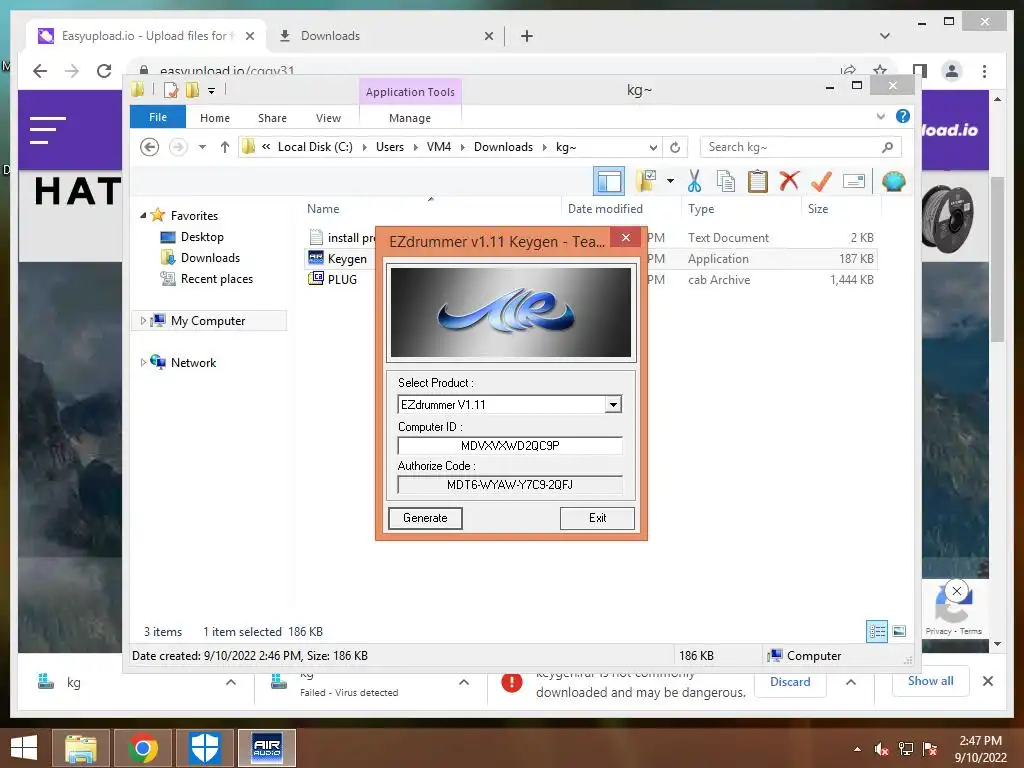The width and height of the screenshot is (1024, 768).
Task: Click Local Disk (C:) breadcrumb
Action: coord(315,147)
